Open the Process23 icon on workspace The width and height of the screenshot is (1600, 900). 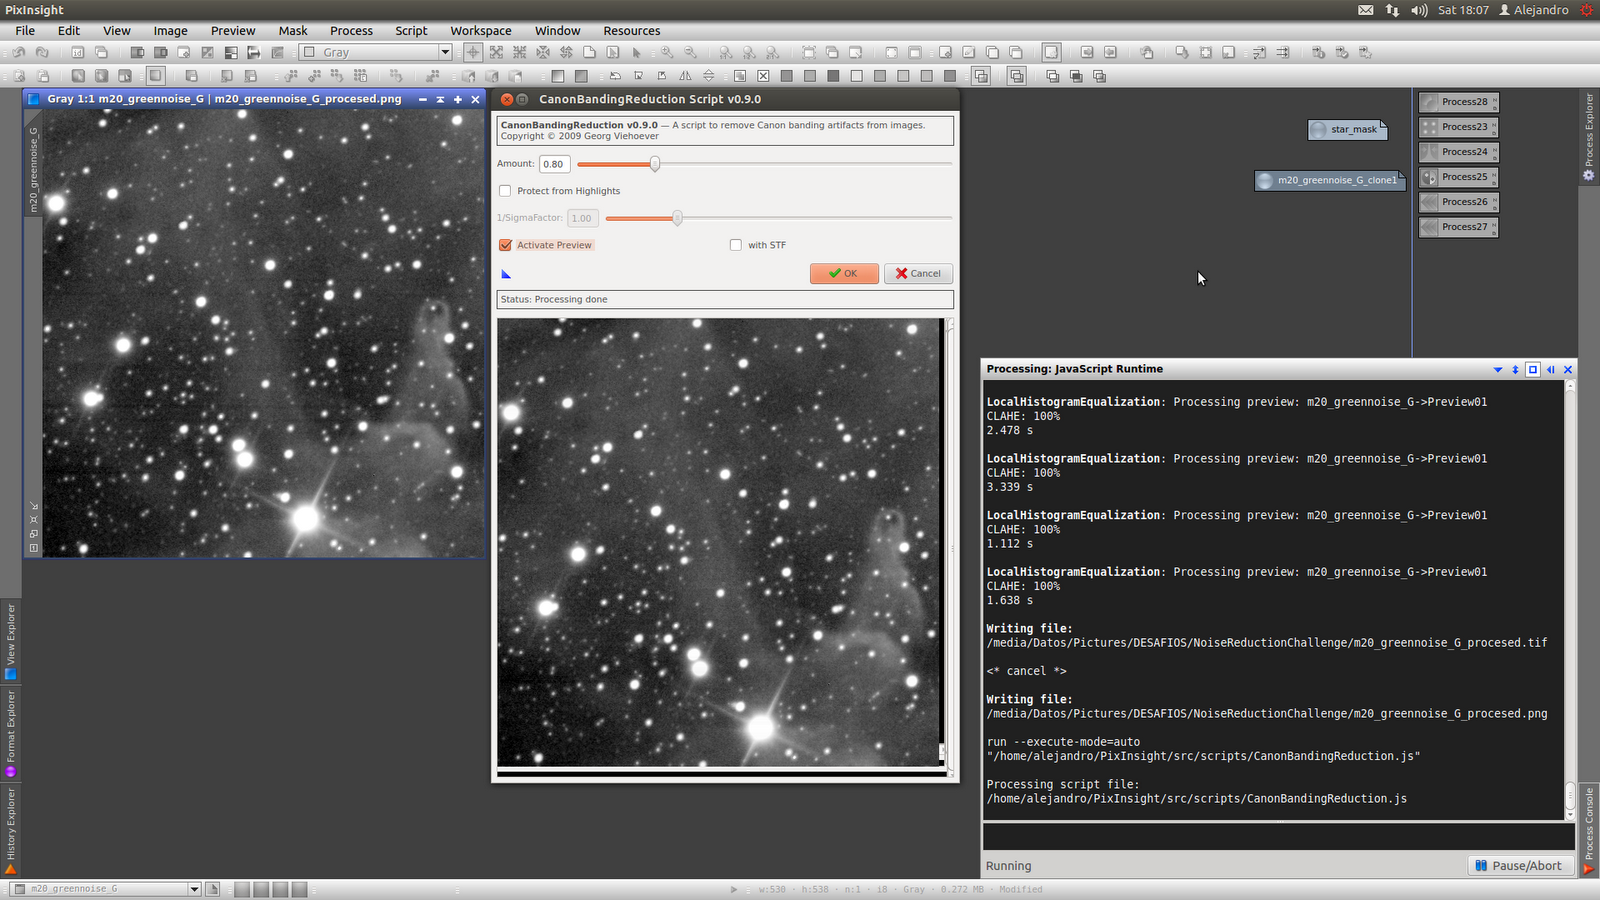coord(1458,127)
